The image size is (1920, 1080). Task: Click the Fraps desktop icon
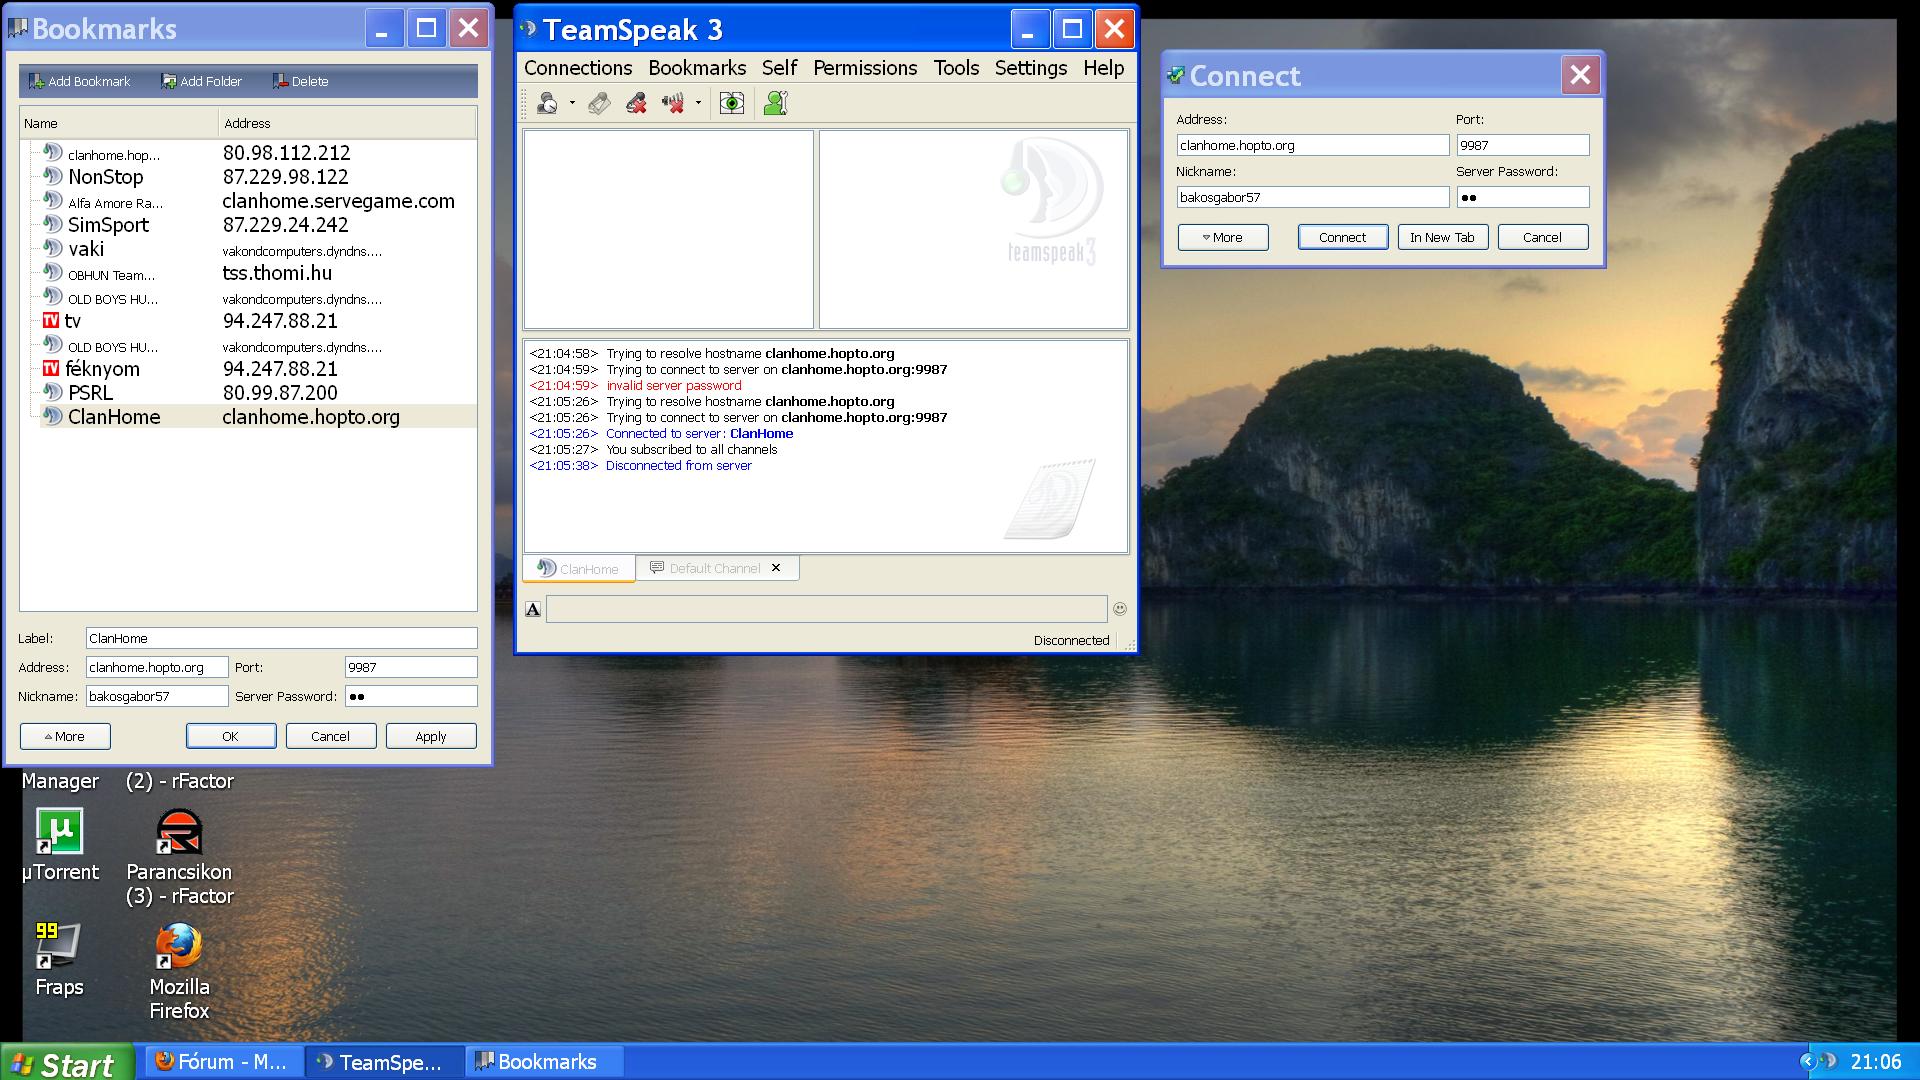coord(59,959)
